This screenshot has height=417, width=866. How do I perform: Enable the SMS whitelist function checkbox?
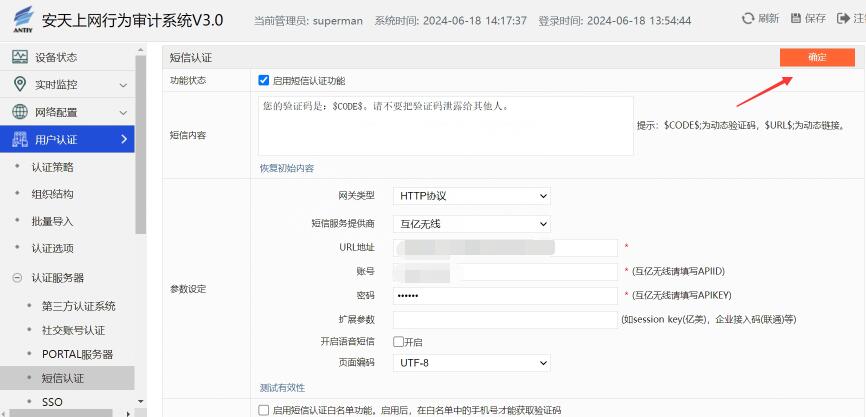point(264,410)
